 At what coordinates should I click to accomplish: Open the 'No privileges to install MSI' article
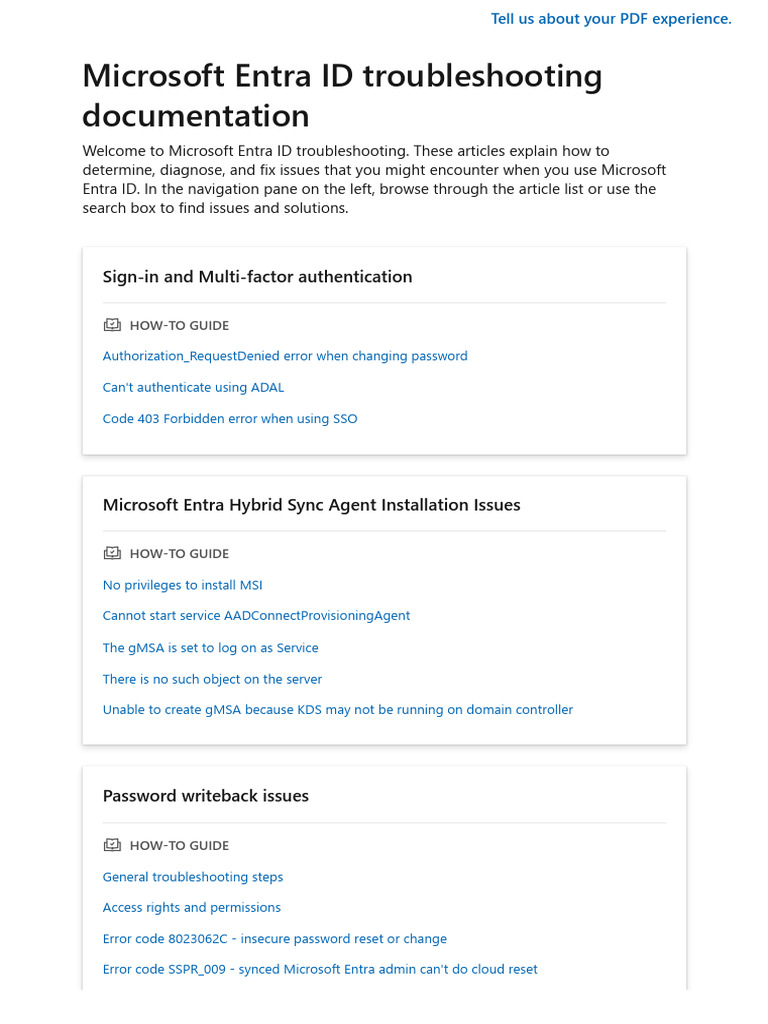point(182,585)
